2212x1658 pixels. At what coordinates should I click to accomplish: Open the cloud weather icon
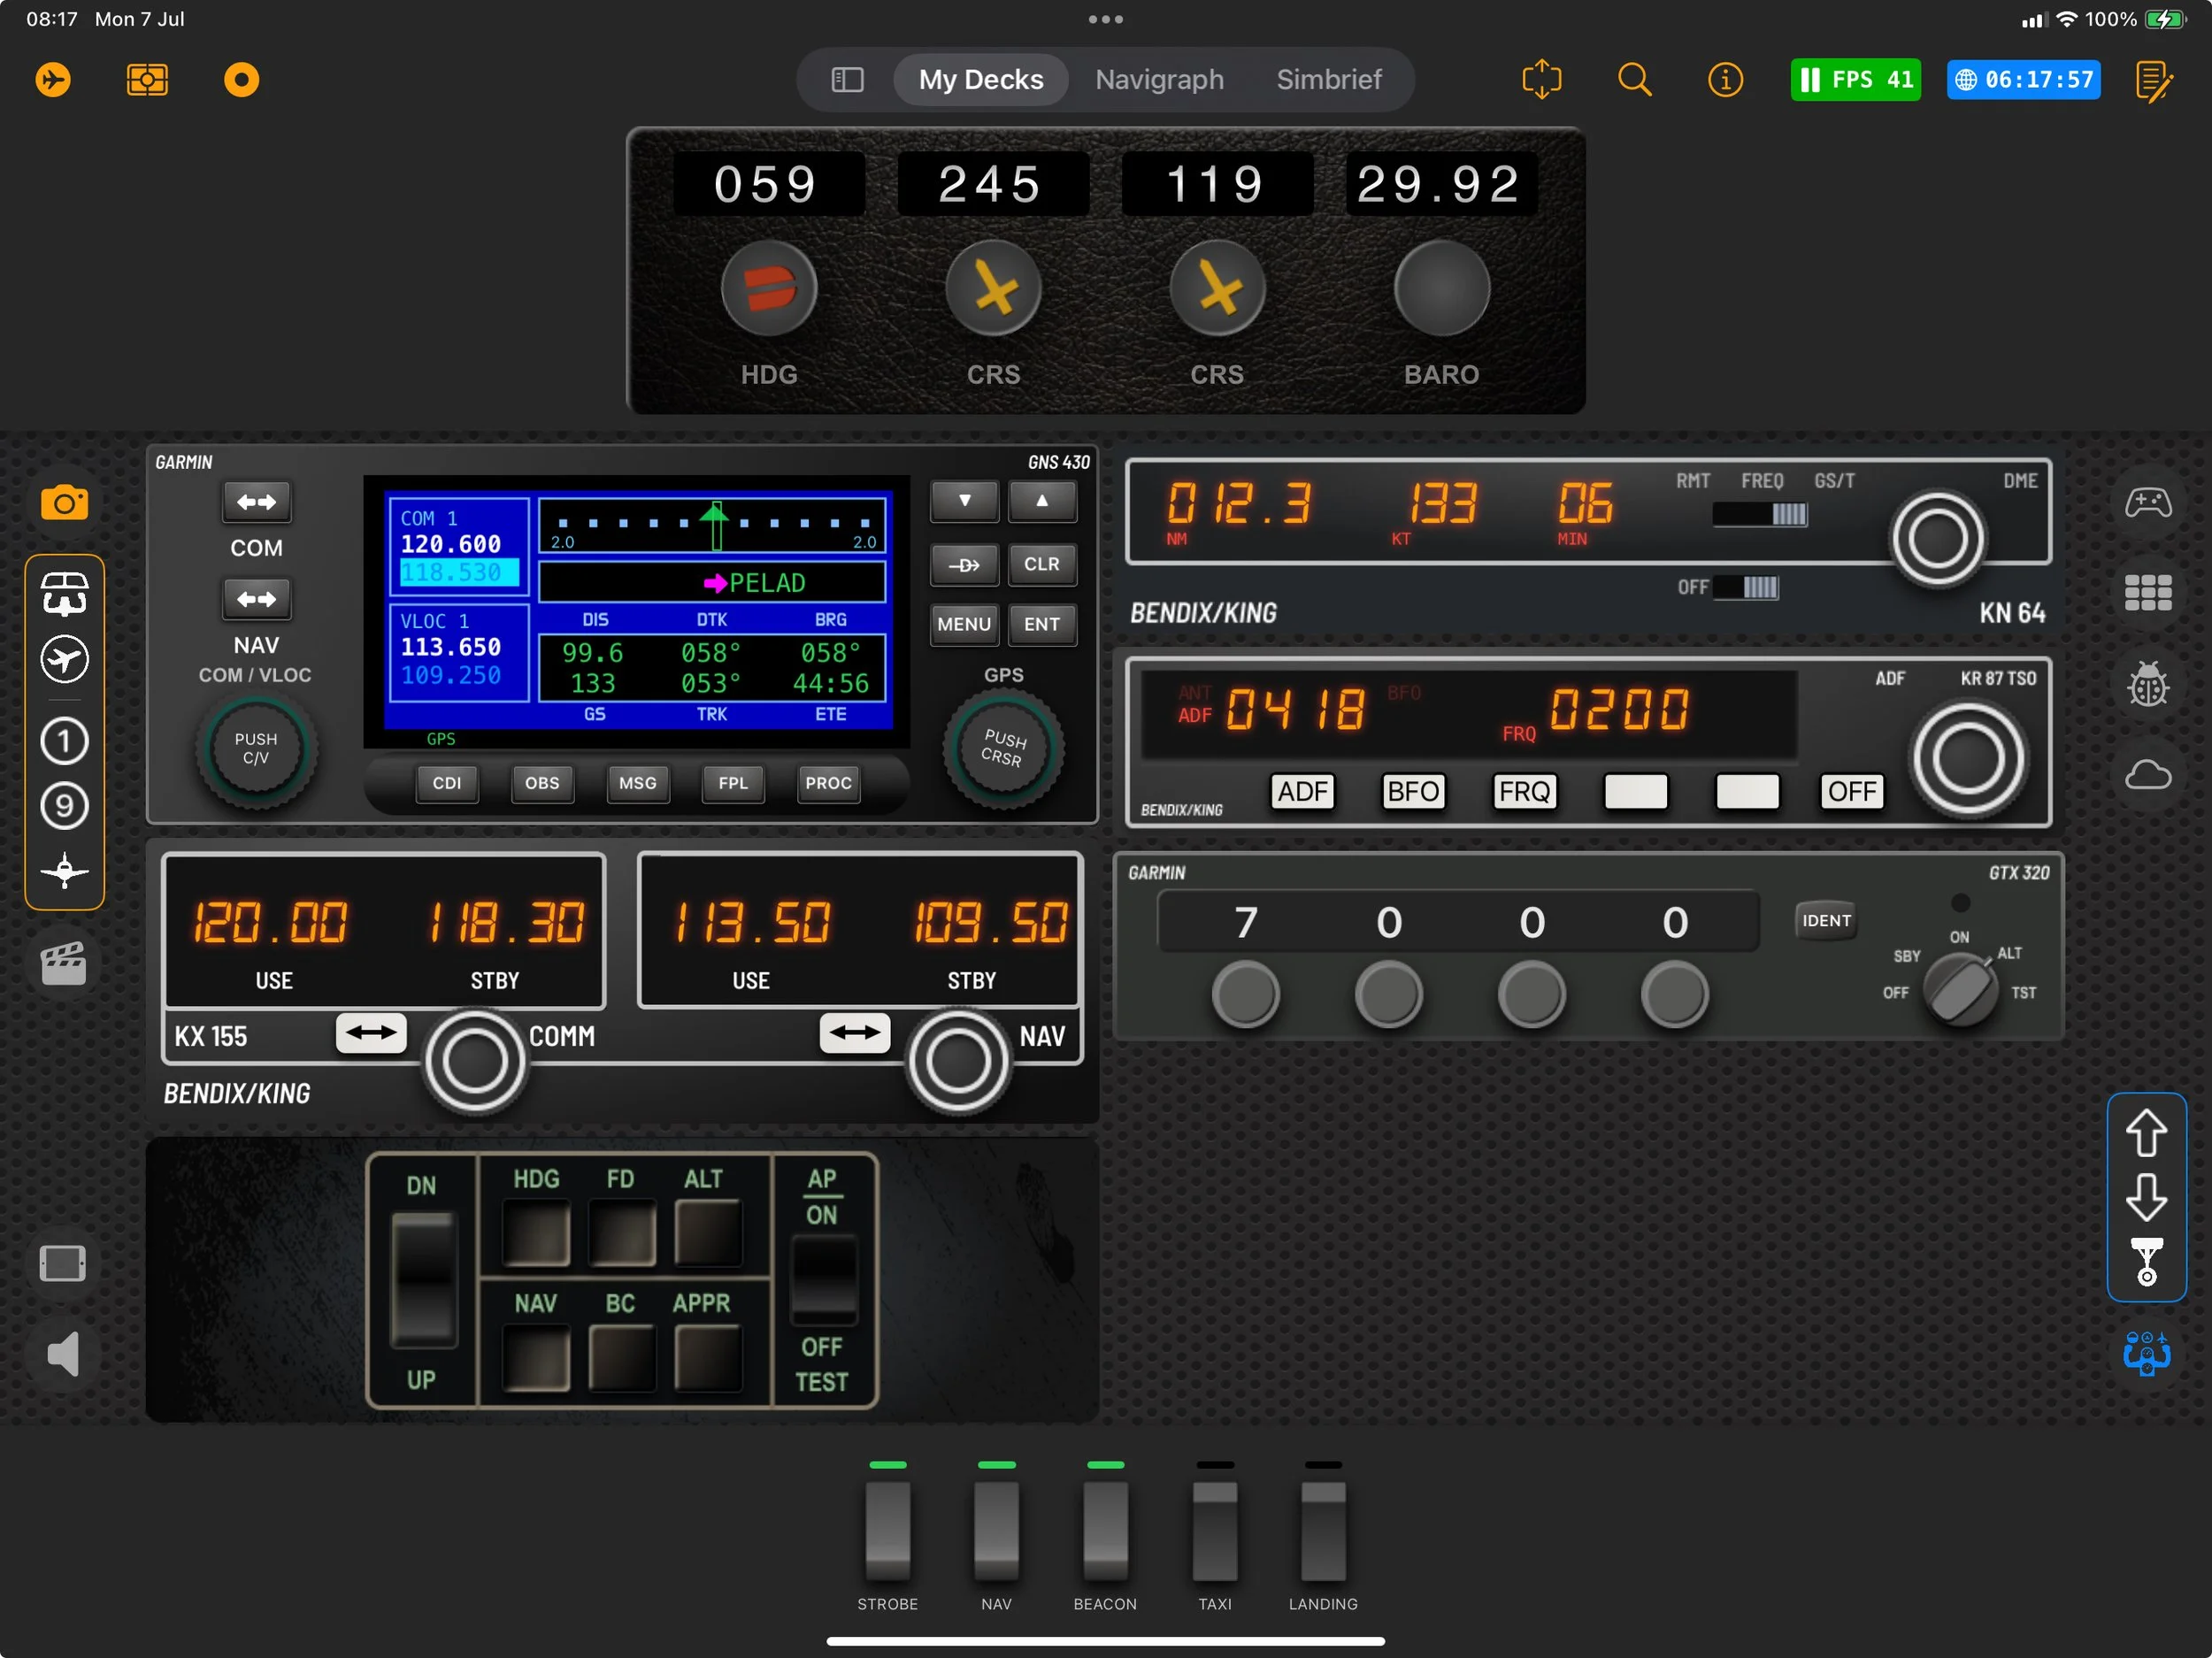coord(2147,775)
